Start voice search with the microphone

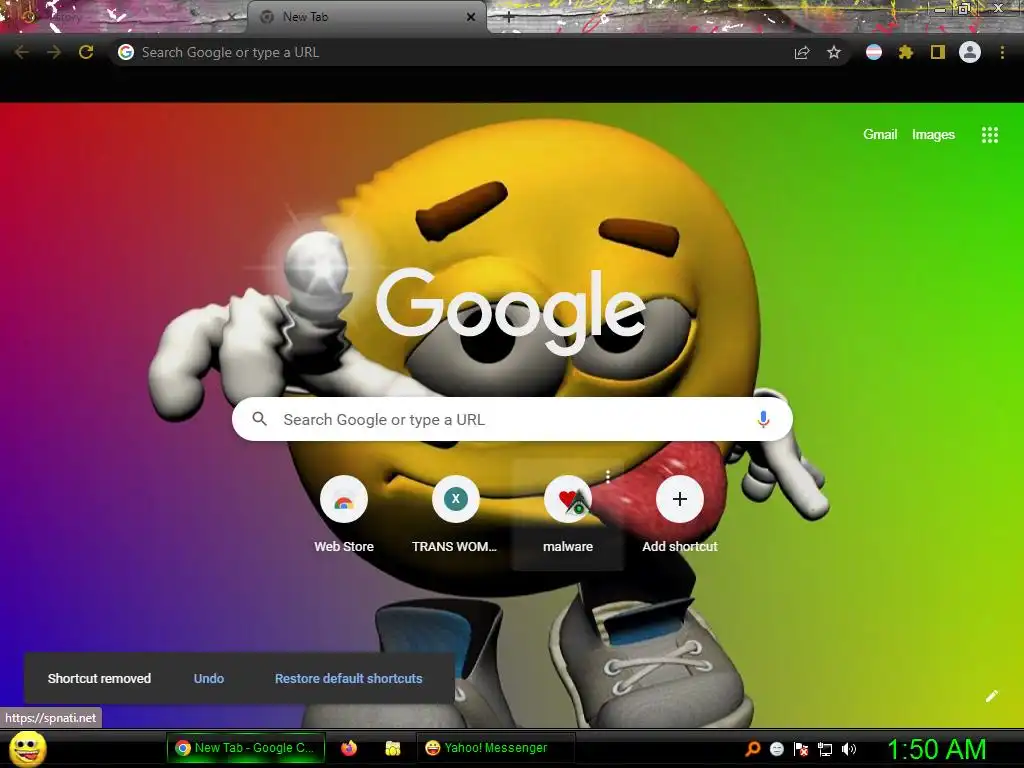coord(763,419)
